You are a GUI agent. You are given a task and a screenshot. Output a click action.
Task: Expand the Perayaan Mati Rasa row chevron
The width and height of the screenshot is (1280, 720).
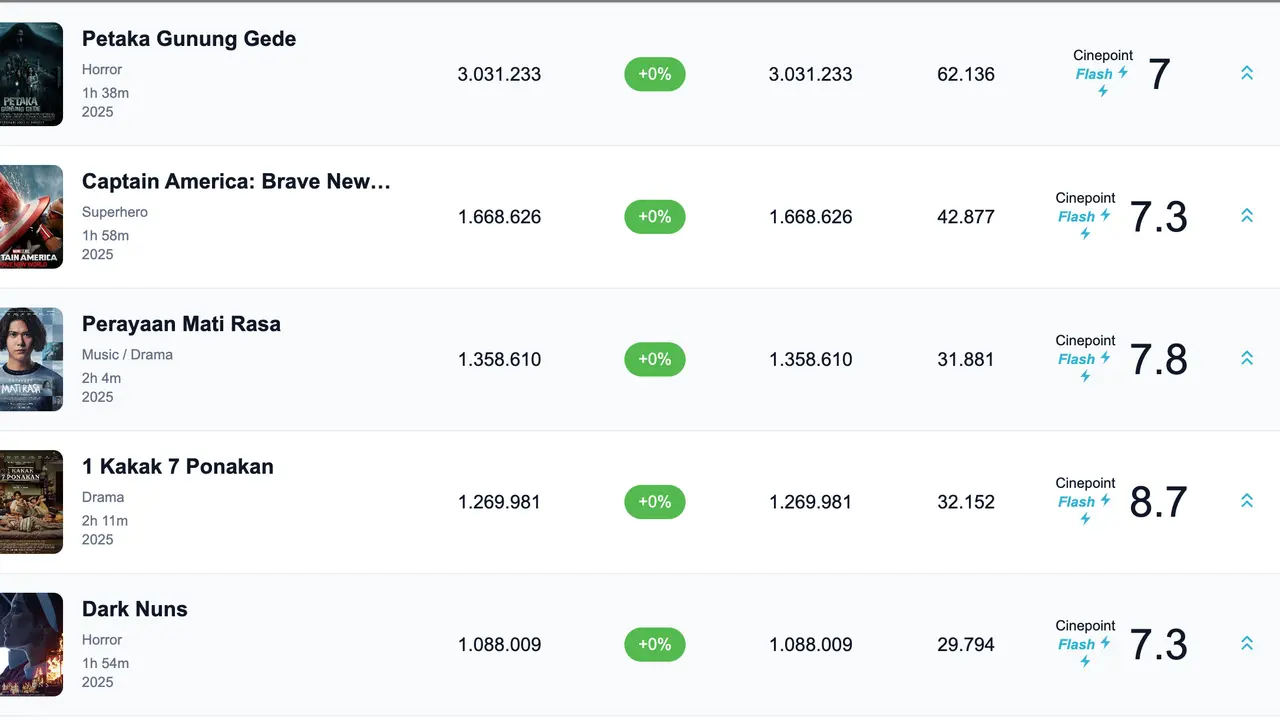[x=1247, y=358]
